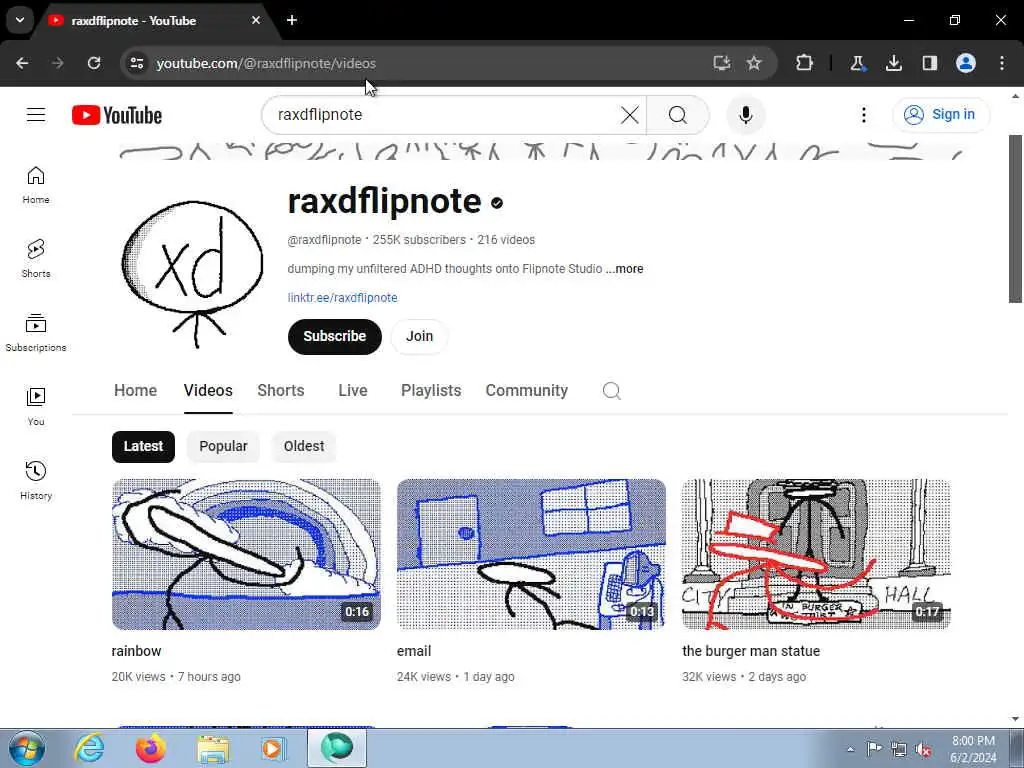The height and width of the screenshot is (768, 1024).
Task: Open a new browser tab
Action: pos(292,20)
